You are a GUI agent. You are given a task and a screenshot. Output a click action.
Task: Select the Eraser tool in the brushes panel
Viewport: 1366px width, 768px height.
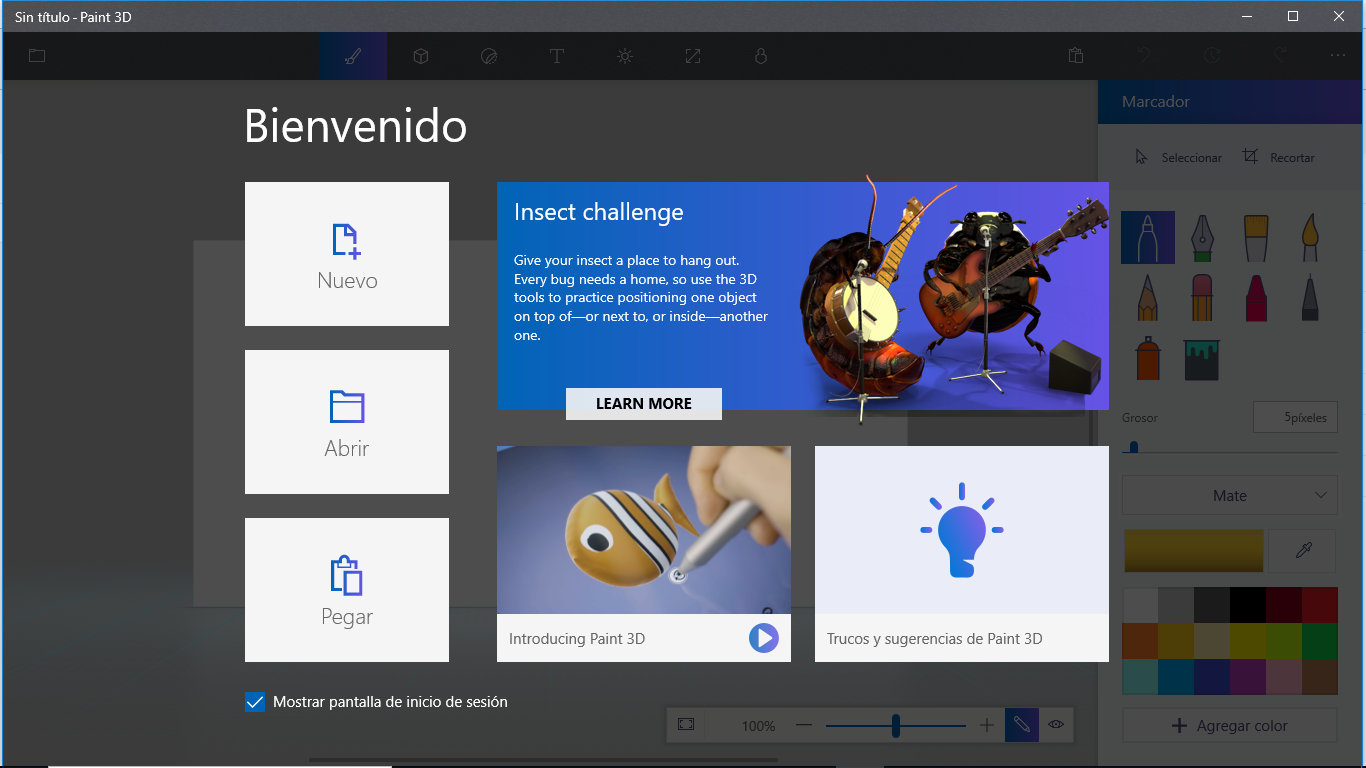point(1201,298)
